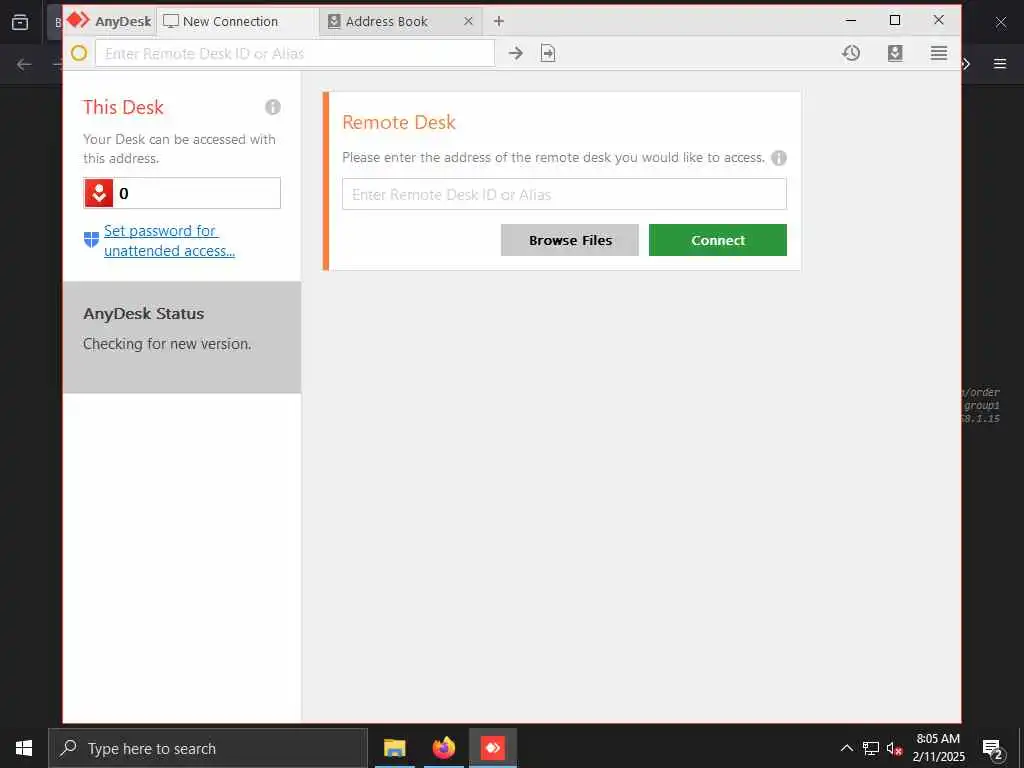This screenshot has width=1024, height=768.
Task: Open Firefox from the taskbar
Action: (444, 748)
